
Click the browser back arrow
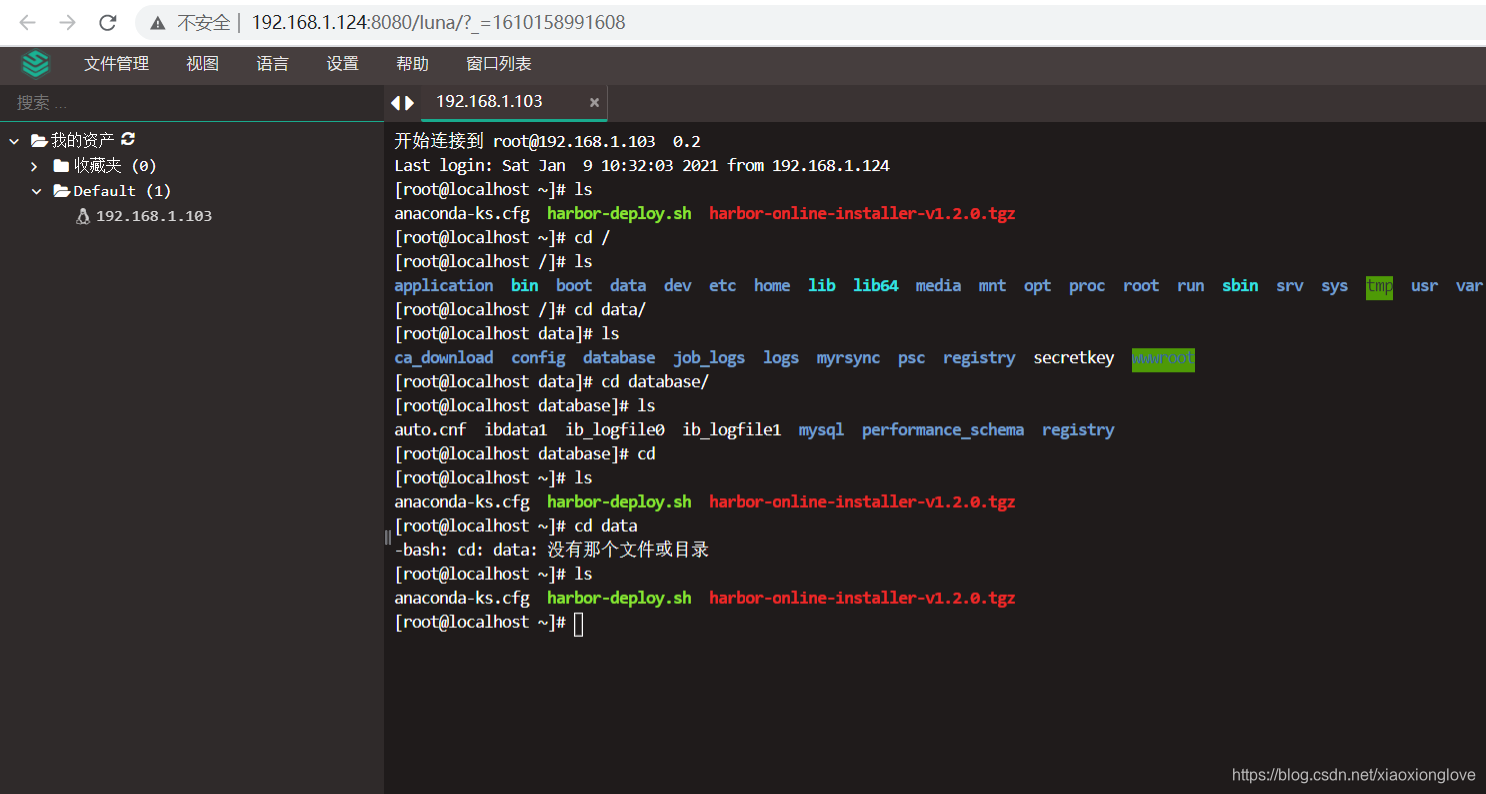point(27,22)
